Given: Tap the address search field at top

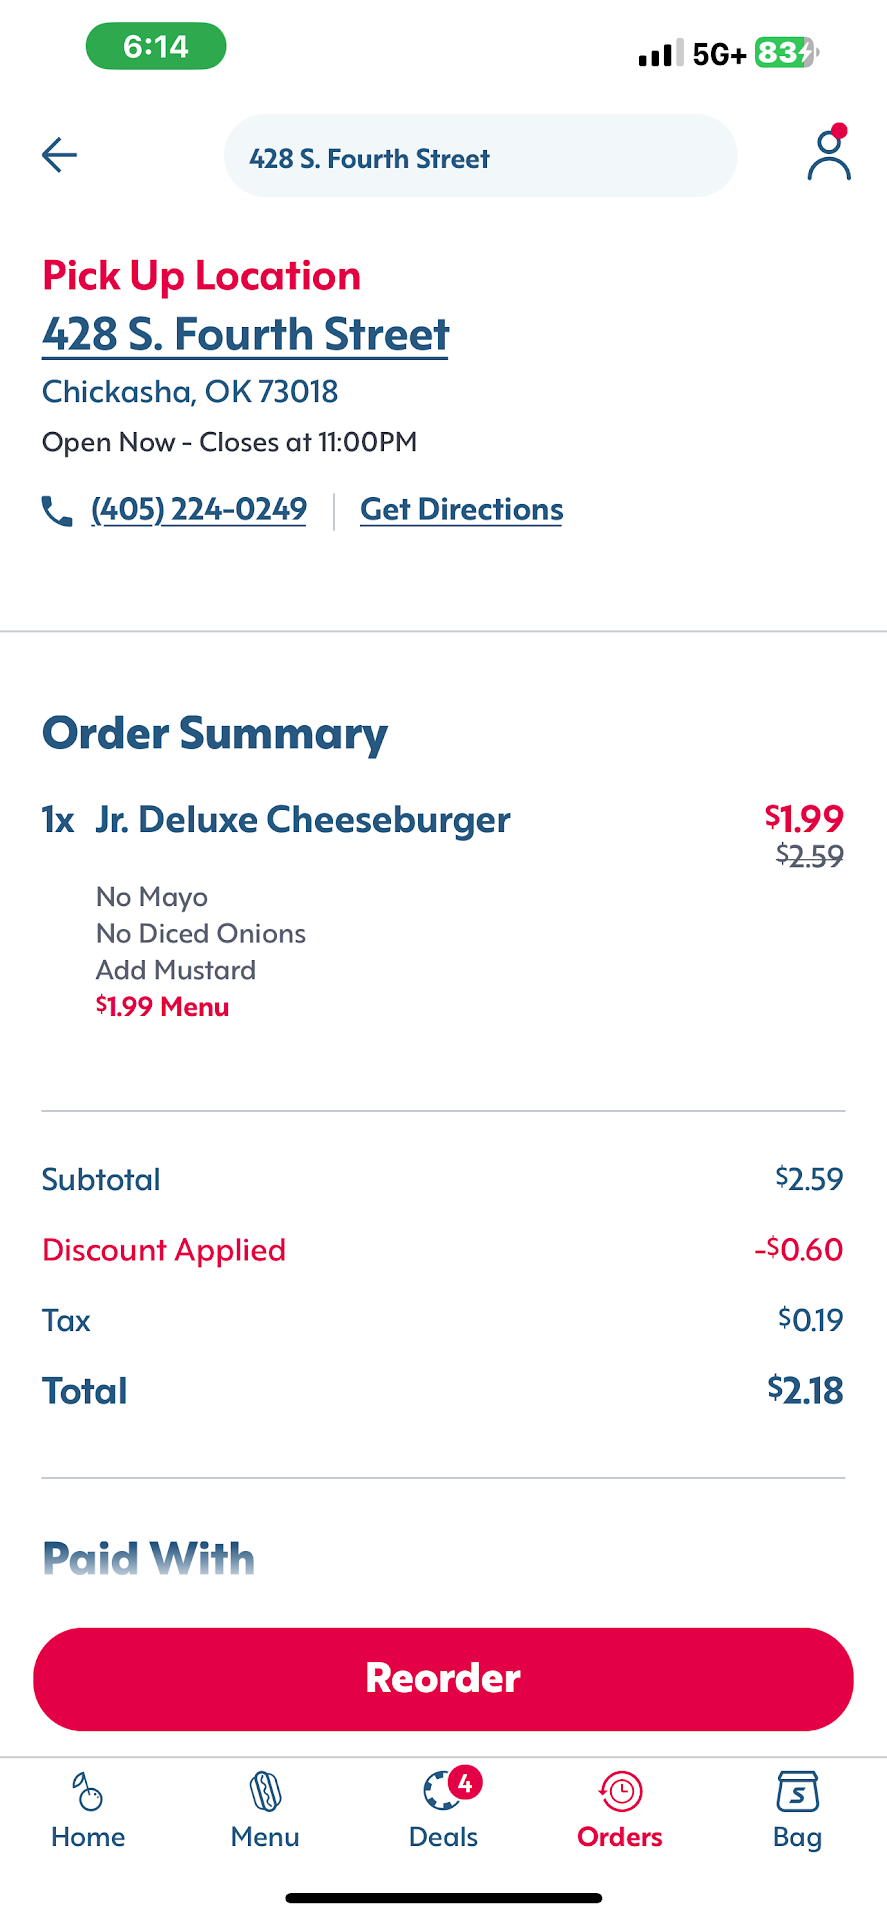Looking at the screenshot, I should (480, 157).
